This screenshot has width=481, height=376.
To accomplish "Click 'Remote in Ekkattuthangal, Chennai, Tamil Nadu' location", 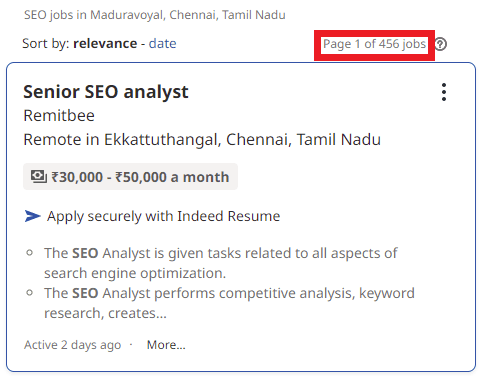I will (202, 139).
